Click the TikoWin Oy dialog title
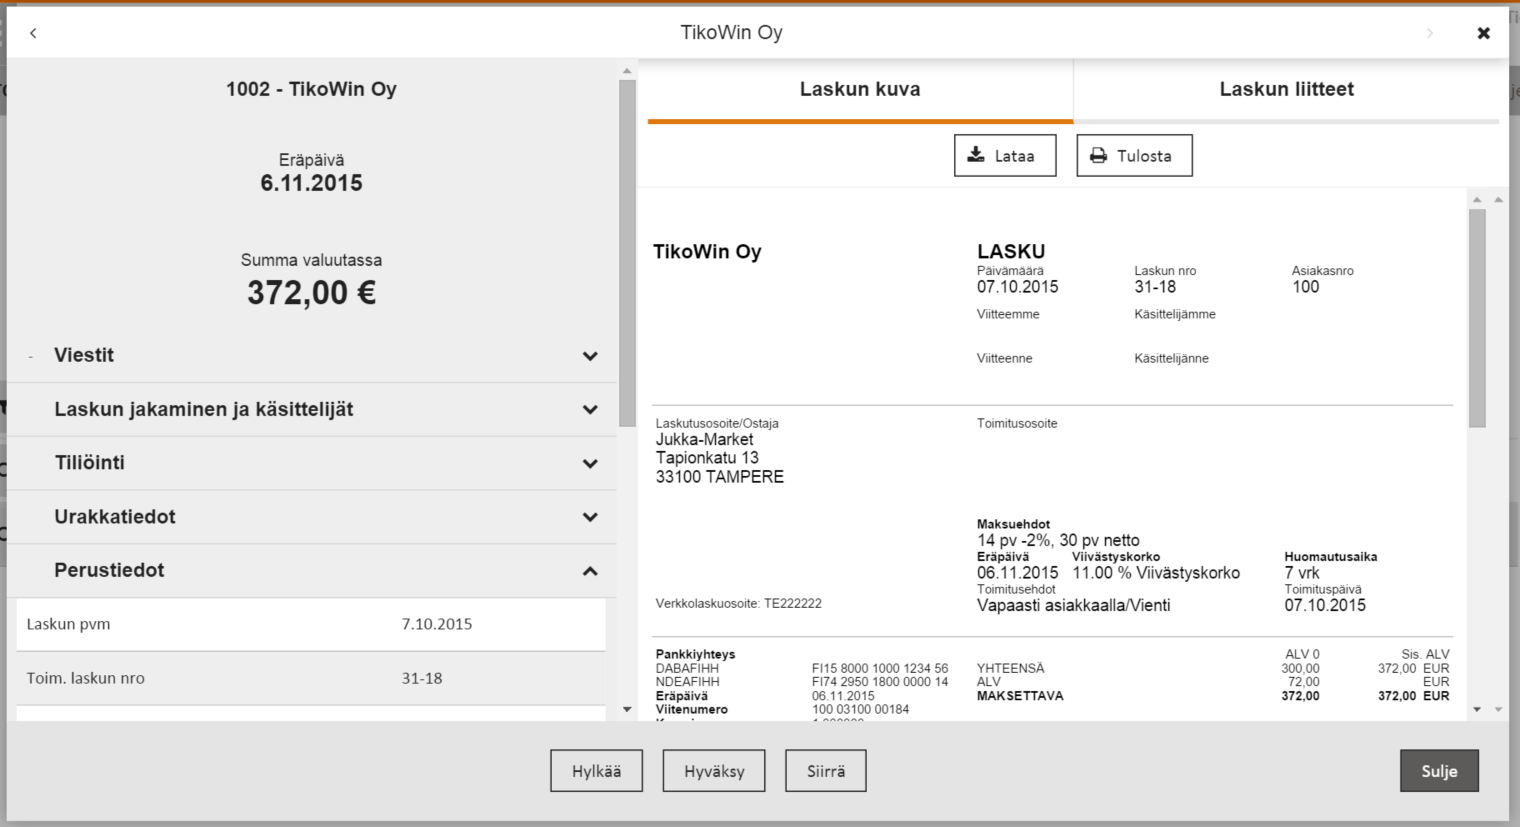Viewport: 1520px width, 827px height. click(x=731, y=32)
